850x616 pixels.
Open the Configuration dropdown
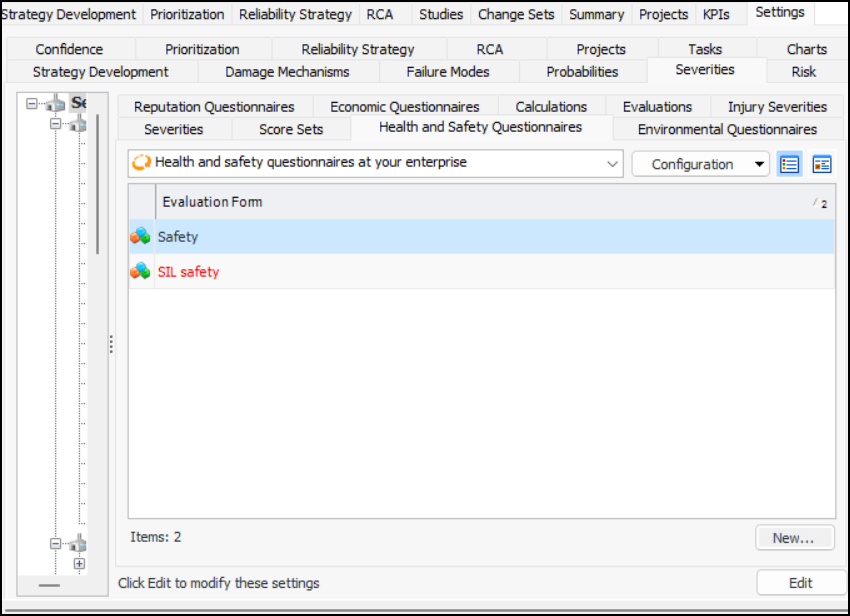tap(700, 164)
